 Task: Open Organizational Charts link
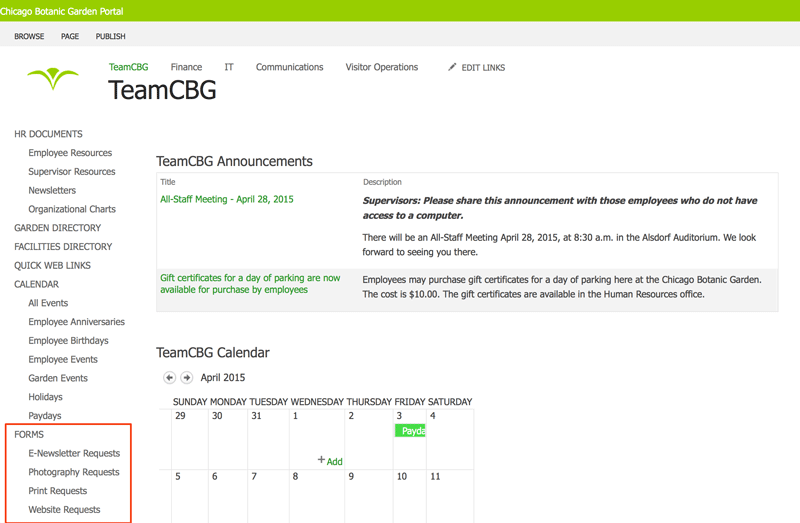(72, 209)
